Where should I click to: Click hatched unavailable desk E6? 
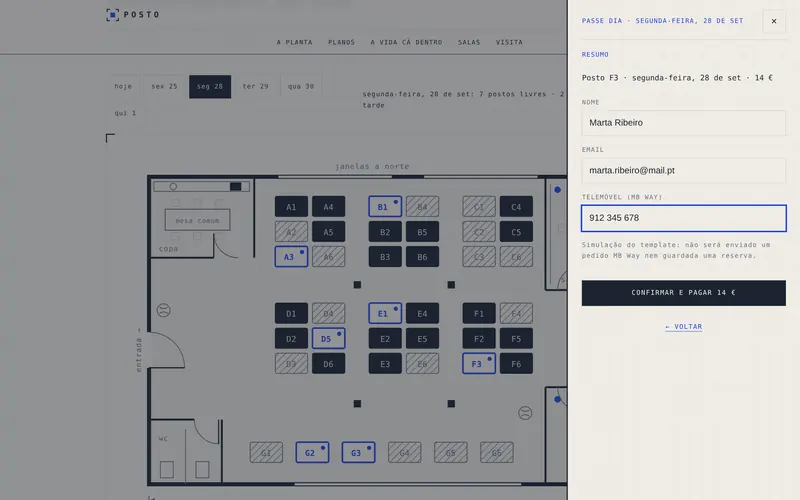coord(422,364)
